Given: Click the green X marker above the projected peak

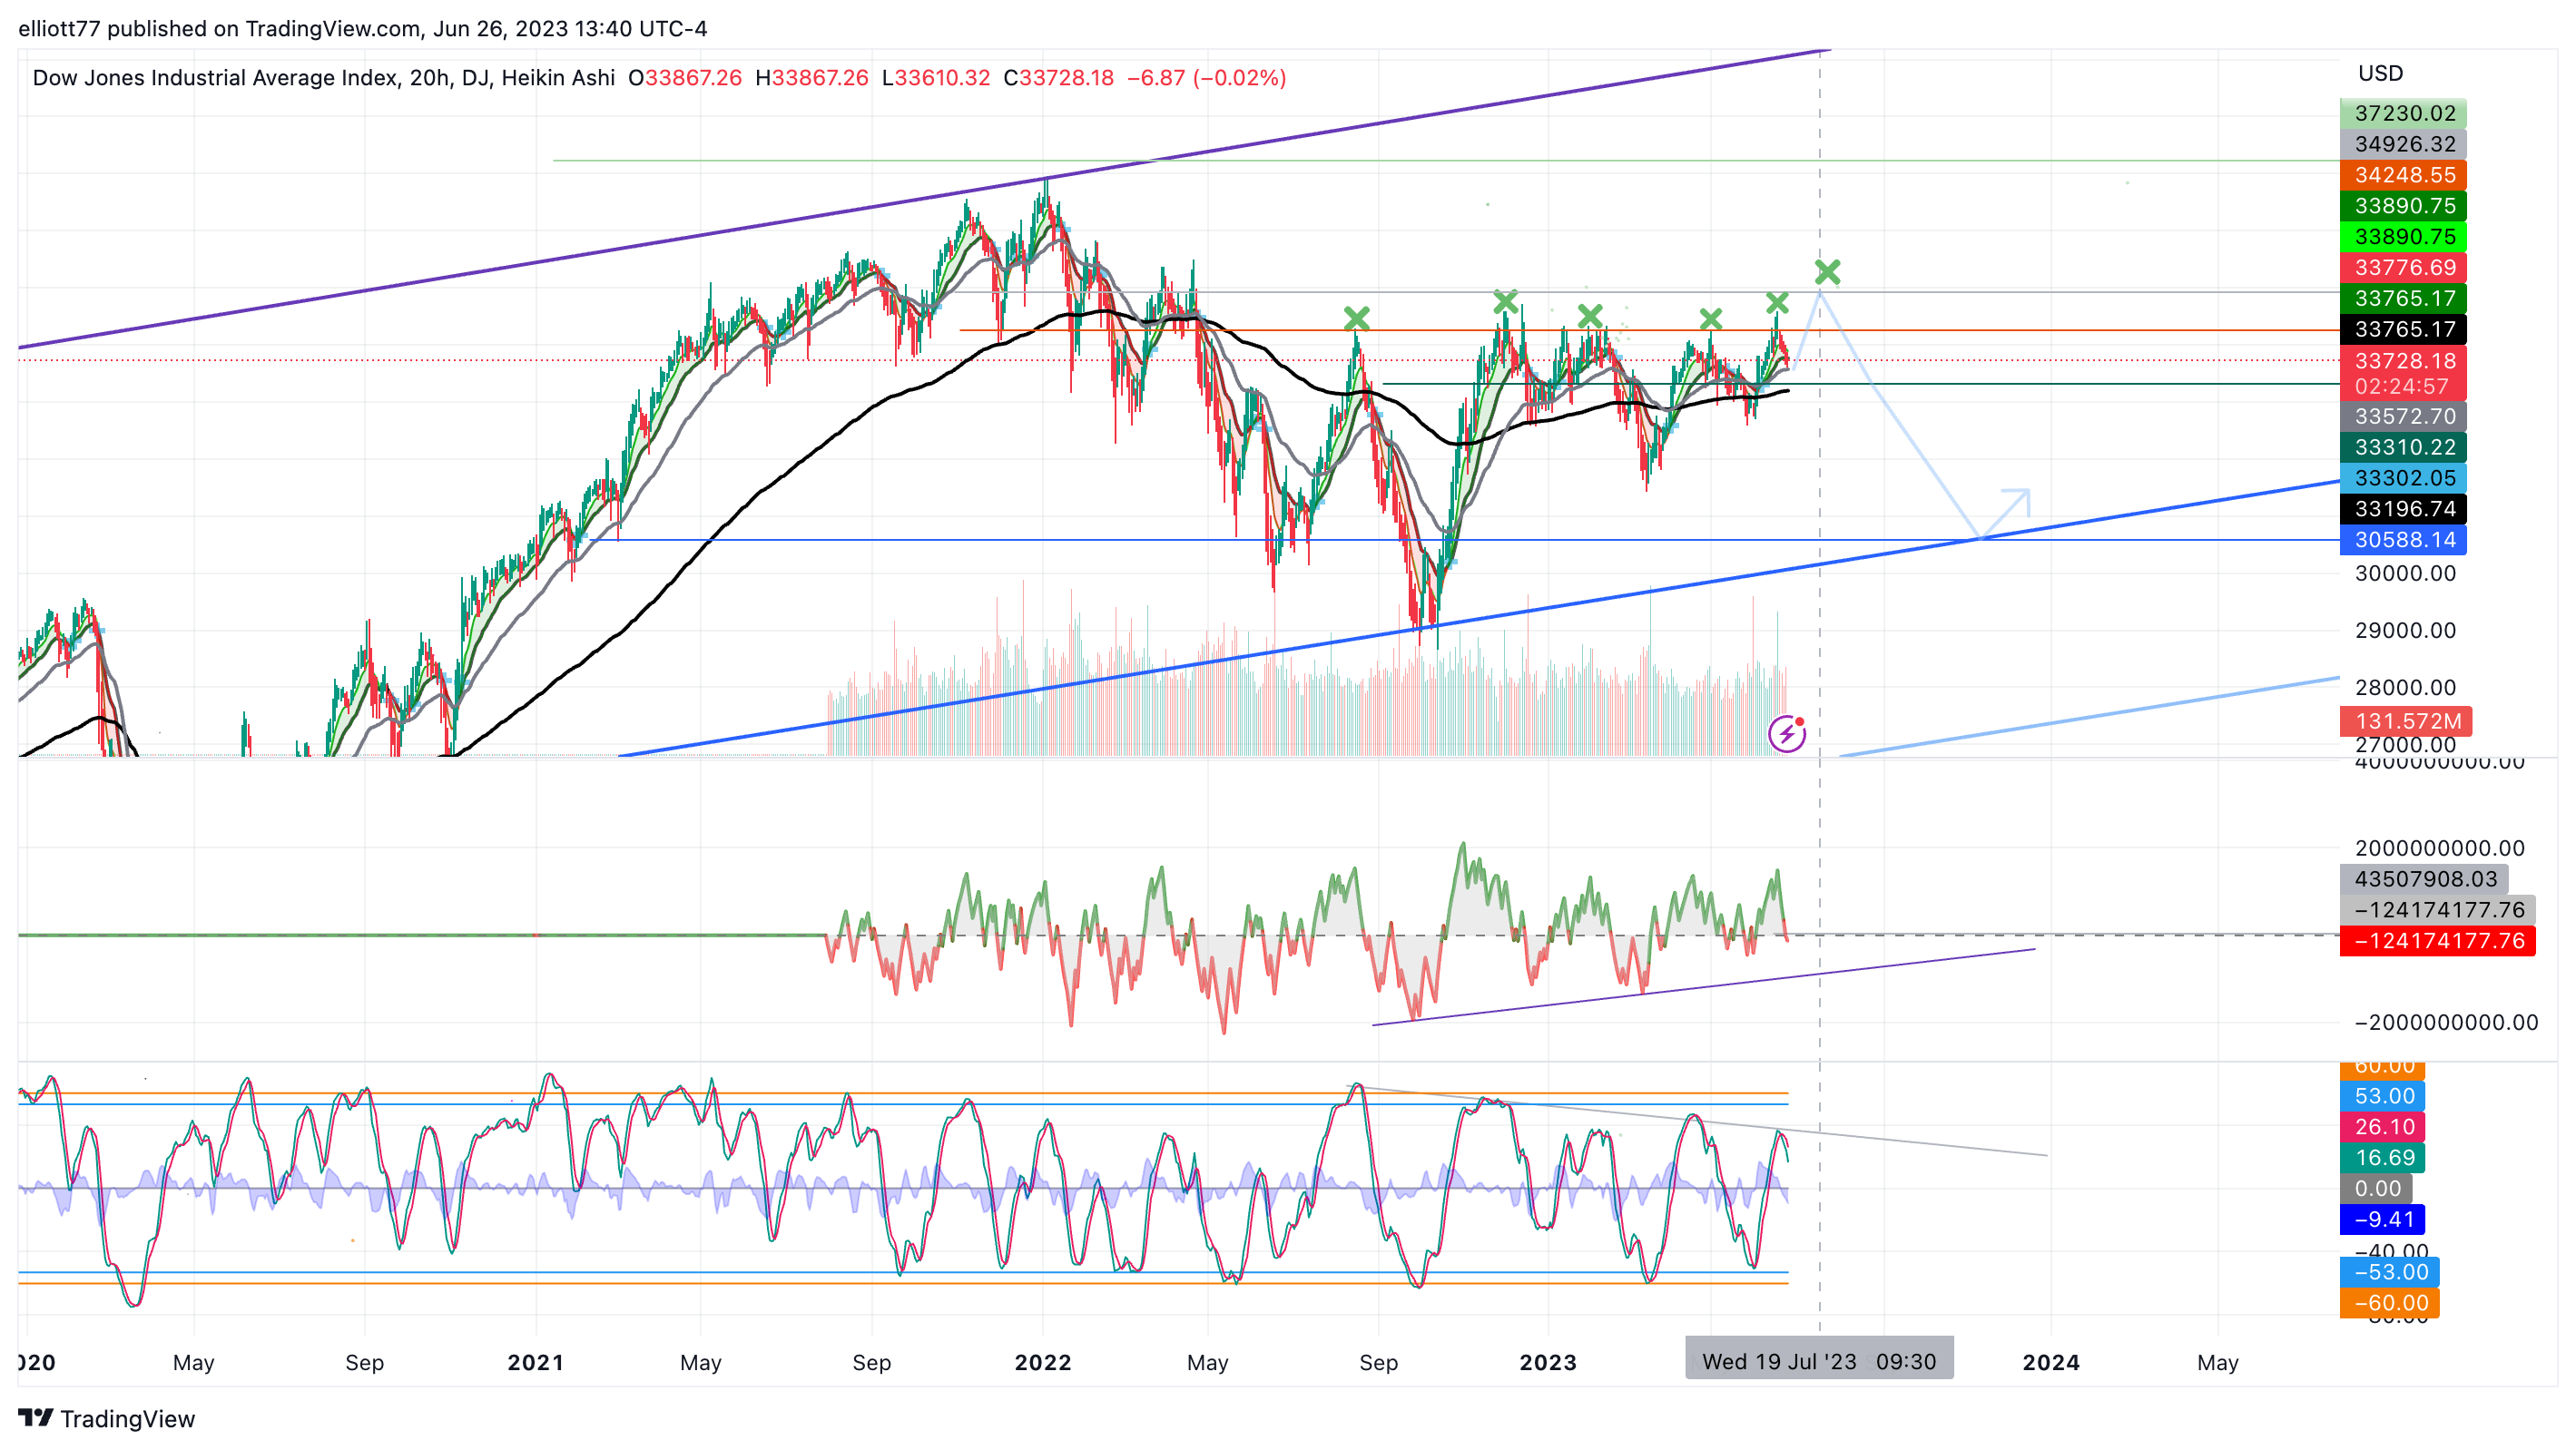Looking at the screenshot, I should [x=1827, y=272].
